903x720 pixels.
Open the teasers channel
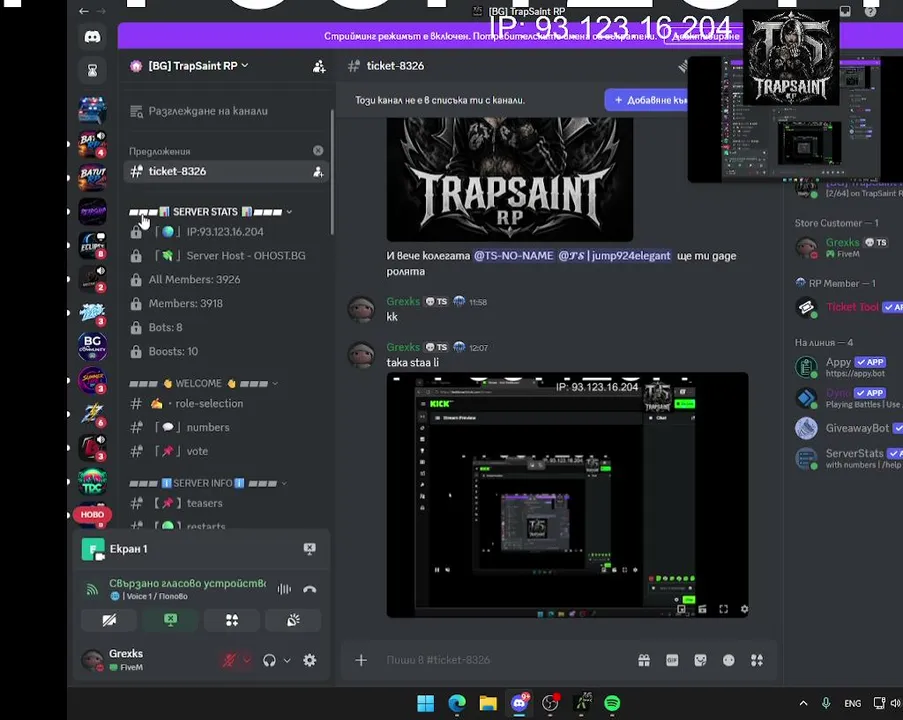click(226, 503)
